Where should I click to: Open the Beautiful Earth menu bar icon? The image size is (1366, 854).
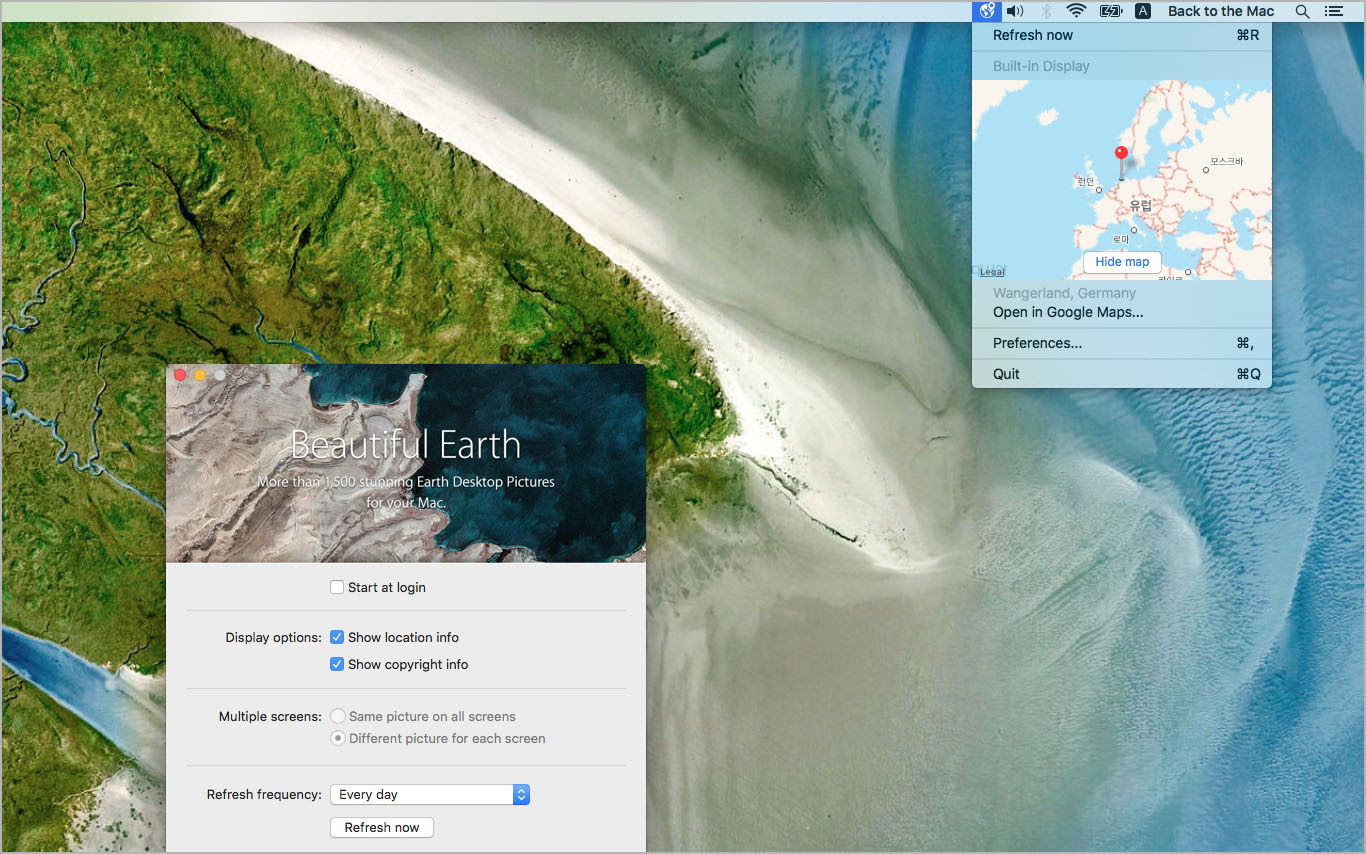coord(987,11)
